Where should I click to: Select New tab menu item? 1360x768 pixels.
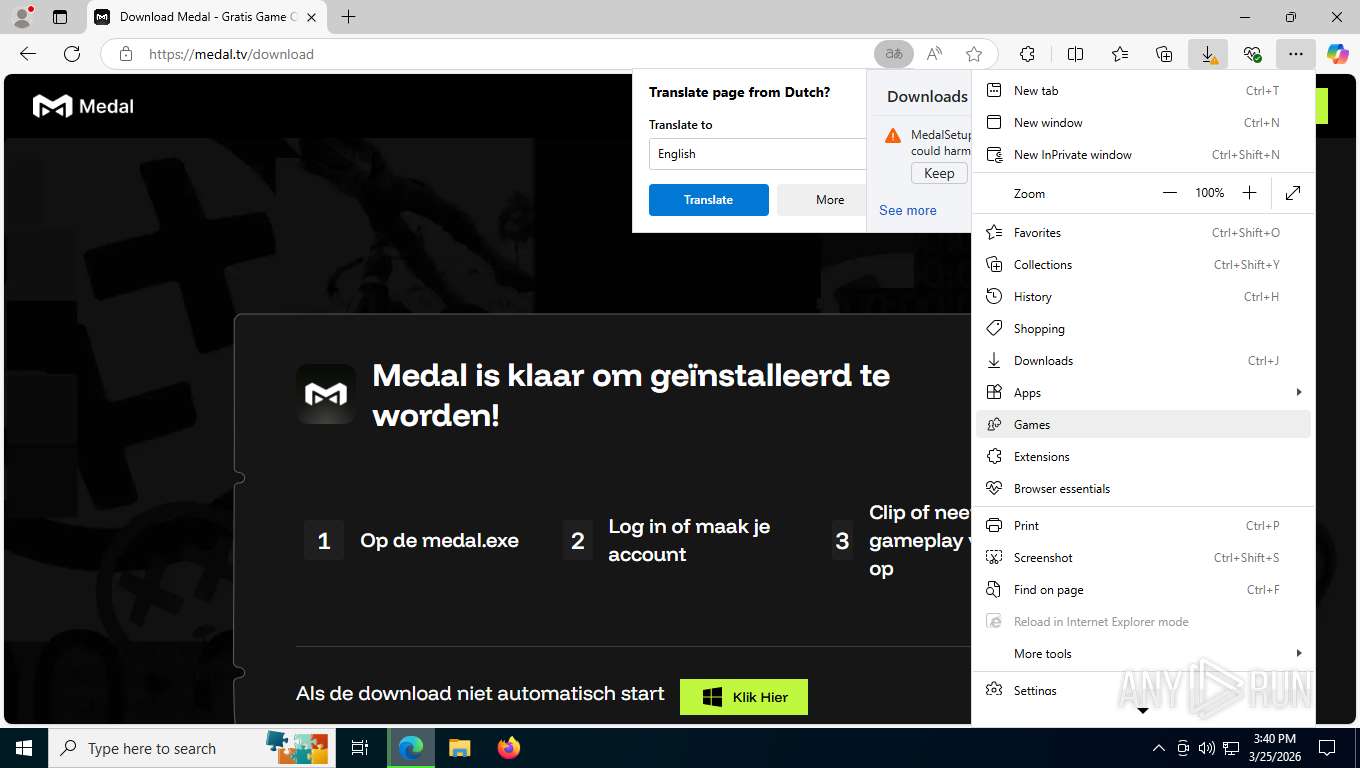point(1143,91)
